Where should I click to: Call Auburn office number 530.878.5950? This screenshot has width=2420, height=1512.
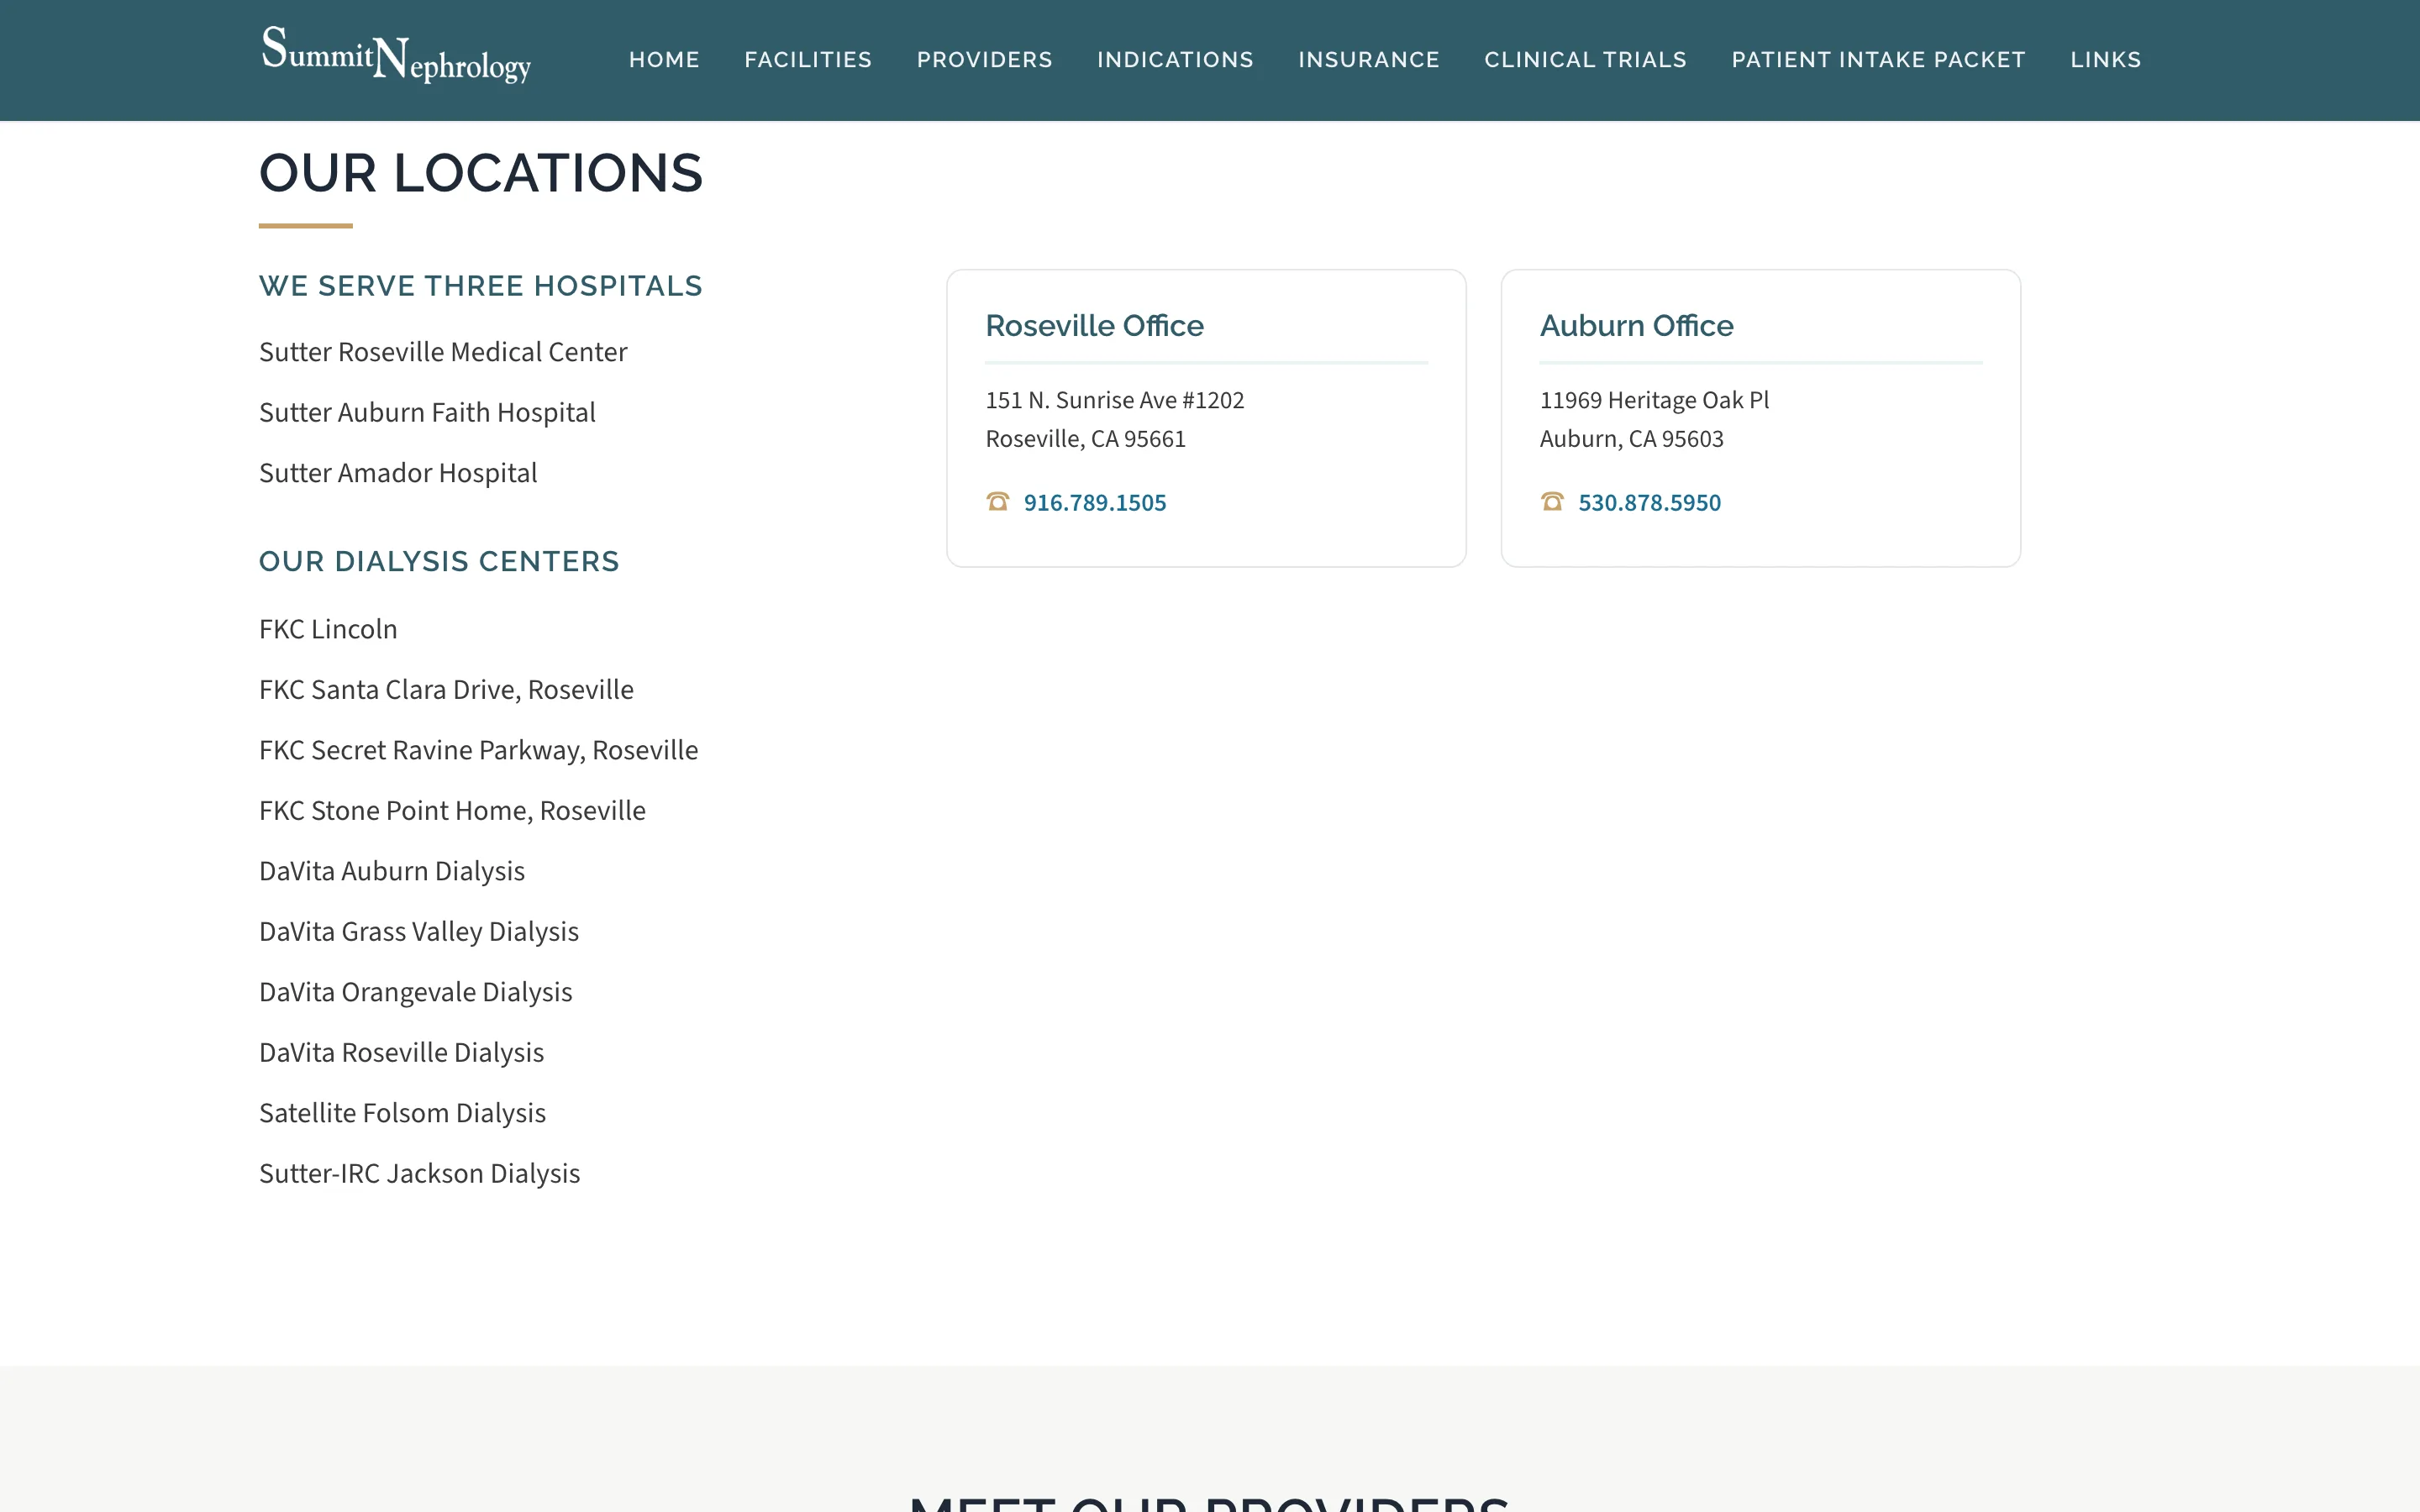(x=1649, y=503)
